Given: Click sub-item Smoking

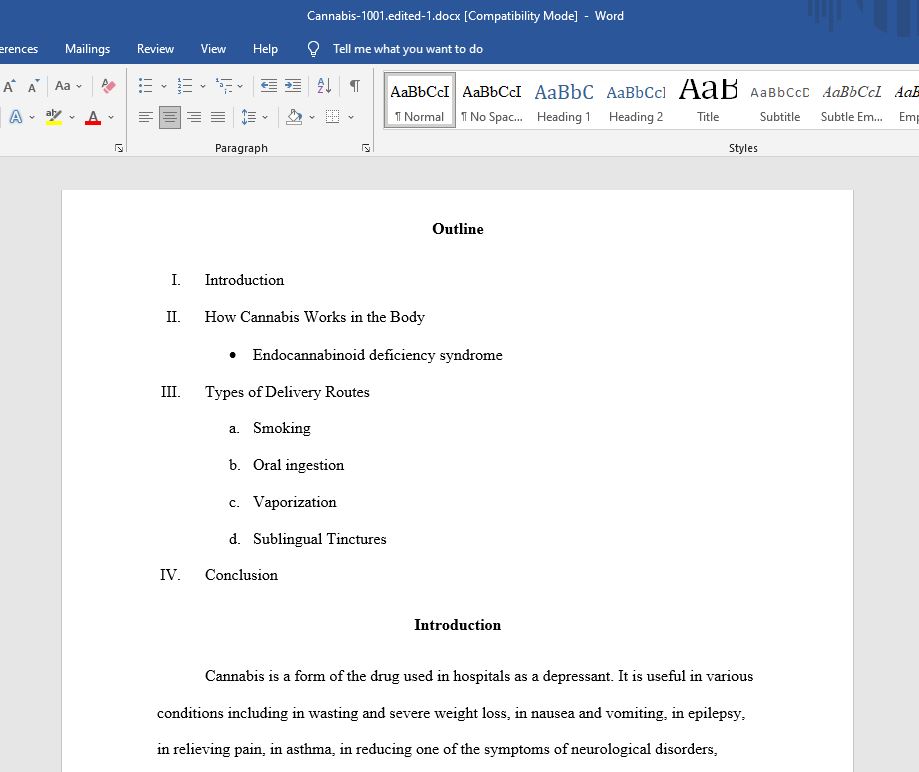Looking at the screenshot, I should pos(282,428).
